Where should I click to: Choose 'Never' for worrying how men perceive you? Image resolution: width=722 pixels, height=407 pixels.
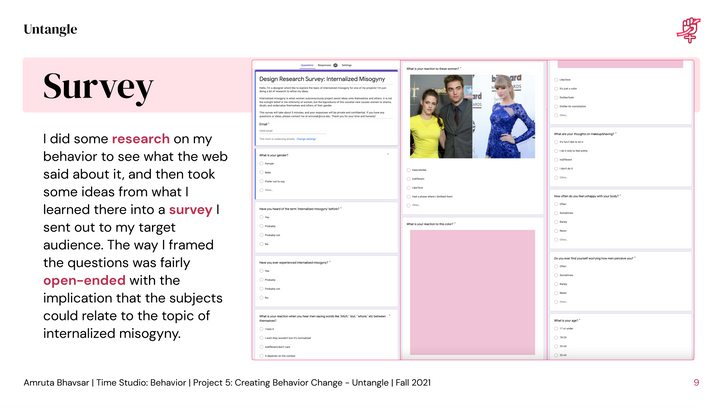[x=560, y=293]
